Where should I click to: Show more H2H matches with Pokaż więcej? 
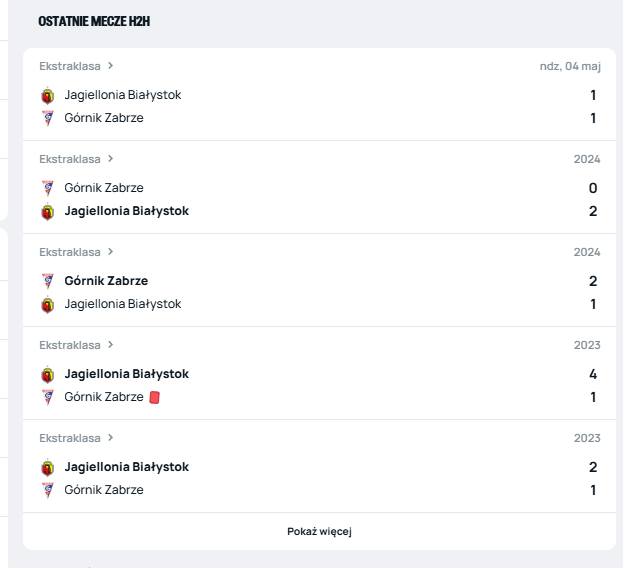click(x=319, y=531)
